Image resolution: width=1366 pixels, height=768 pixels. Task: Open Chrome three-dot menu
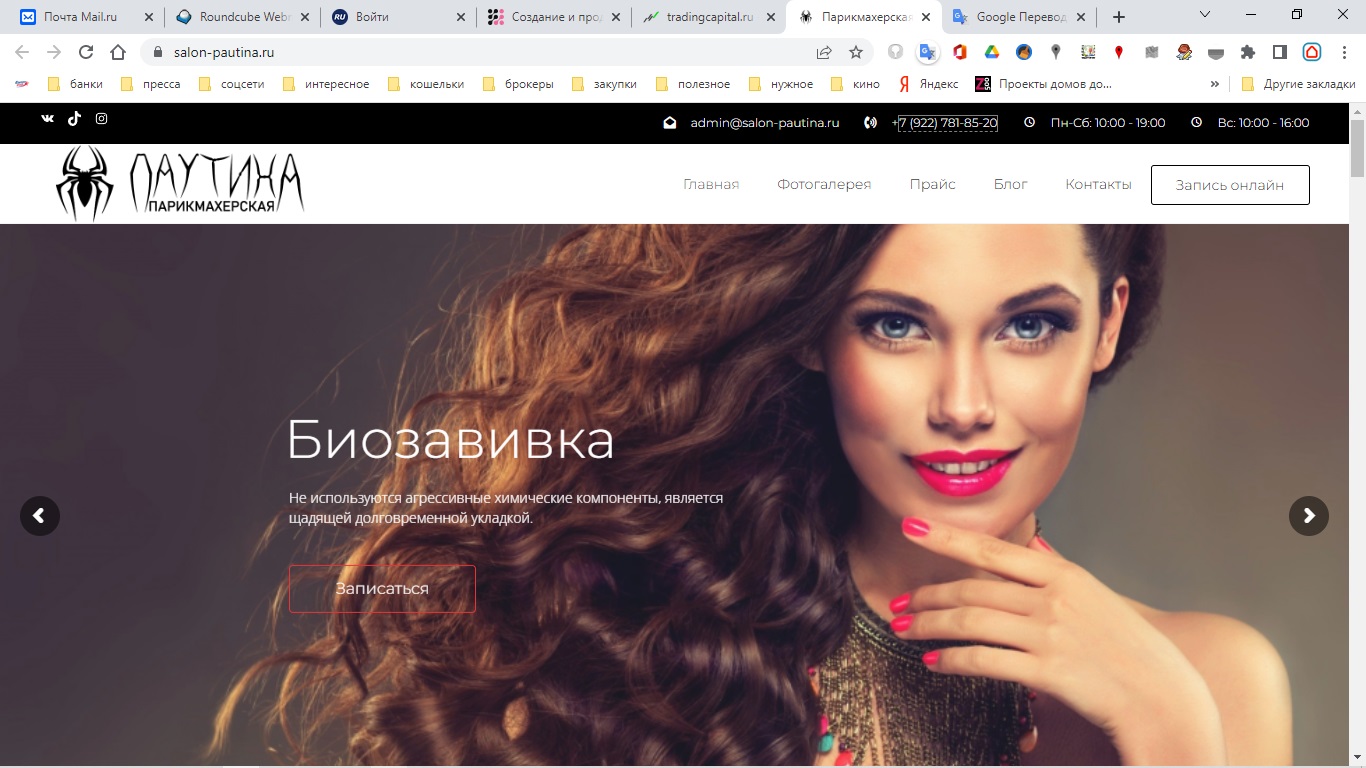pyautogui.click(x=1344, y=52)
